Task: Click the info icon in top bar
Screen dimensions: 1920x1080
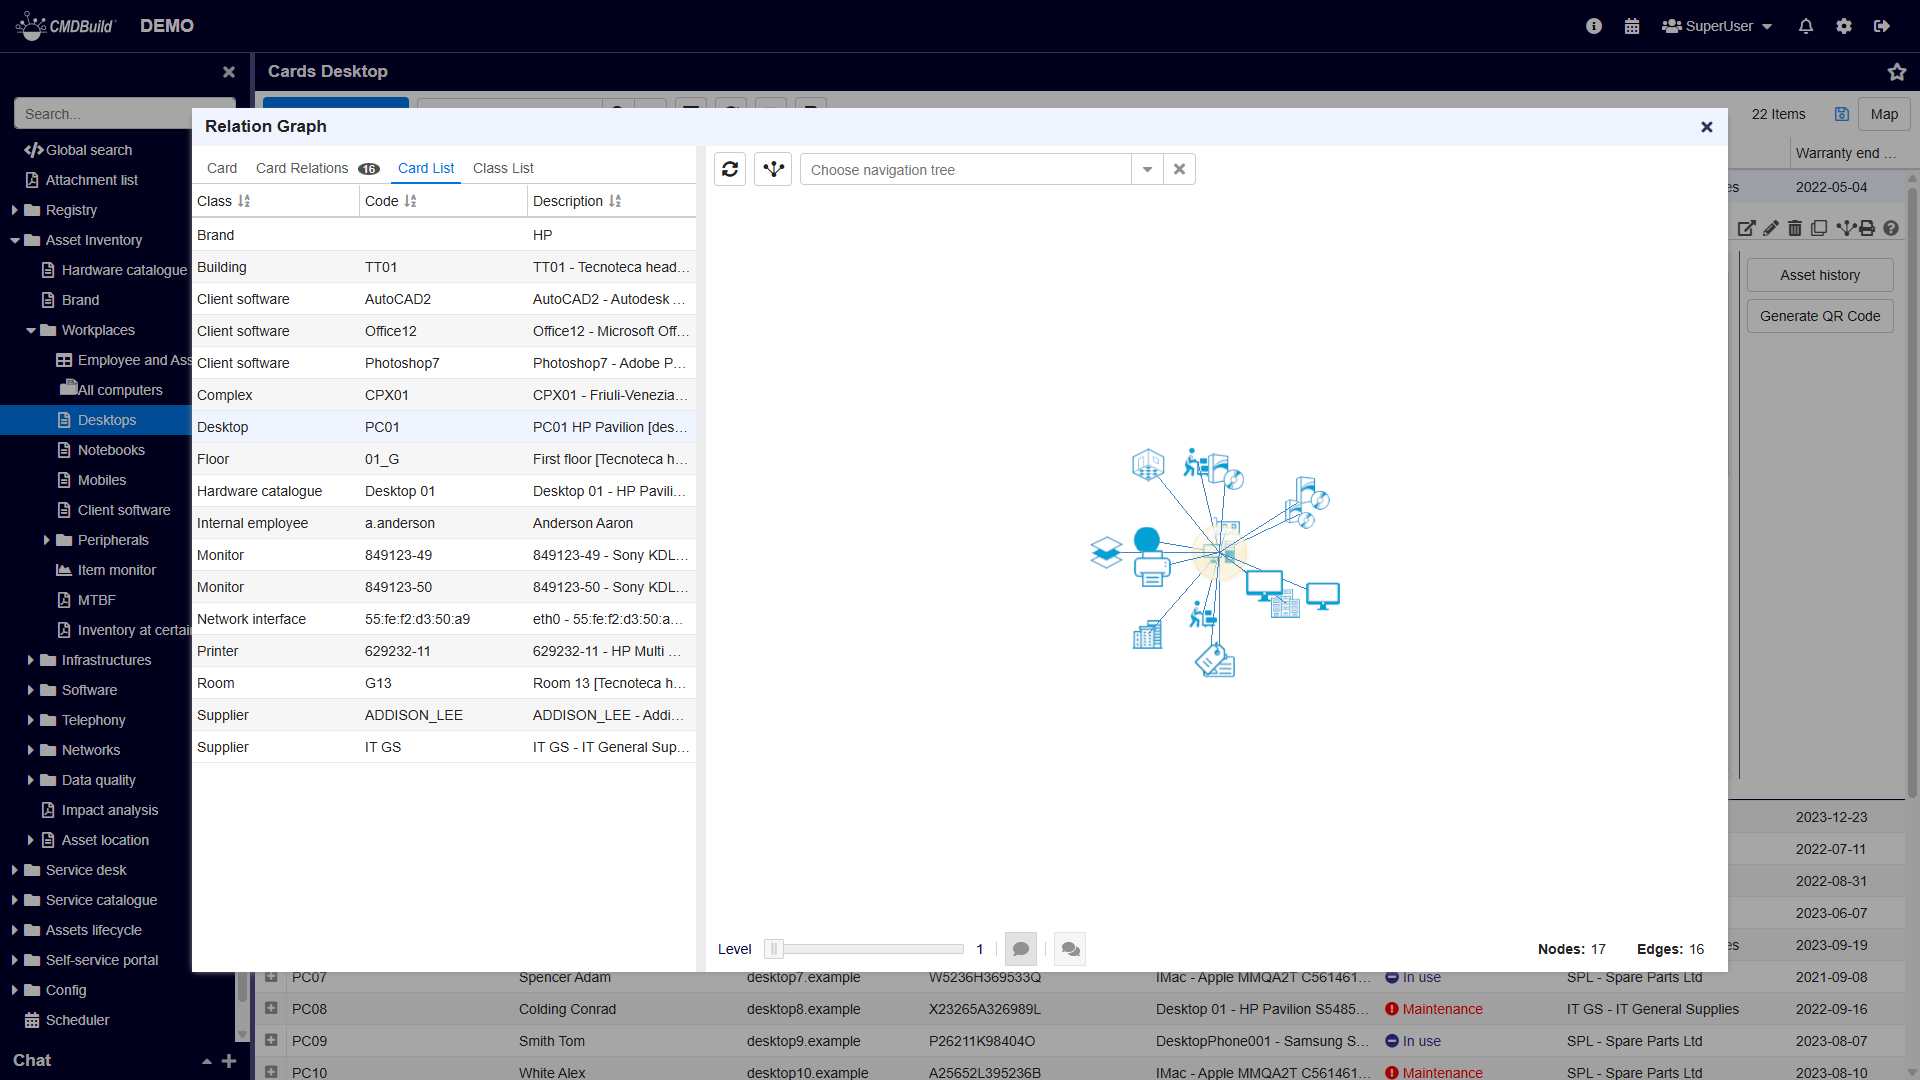Action: pos(1594,26)
